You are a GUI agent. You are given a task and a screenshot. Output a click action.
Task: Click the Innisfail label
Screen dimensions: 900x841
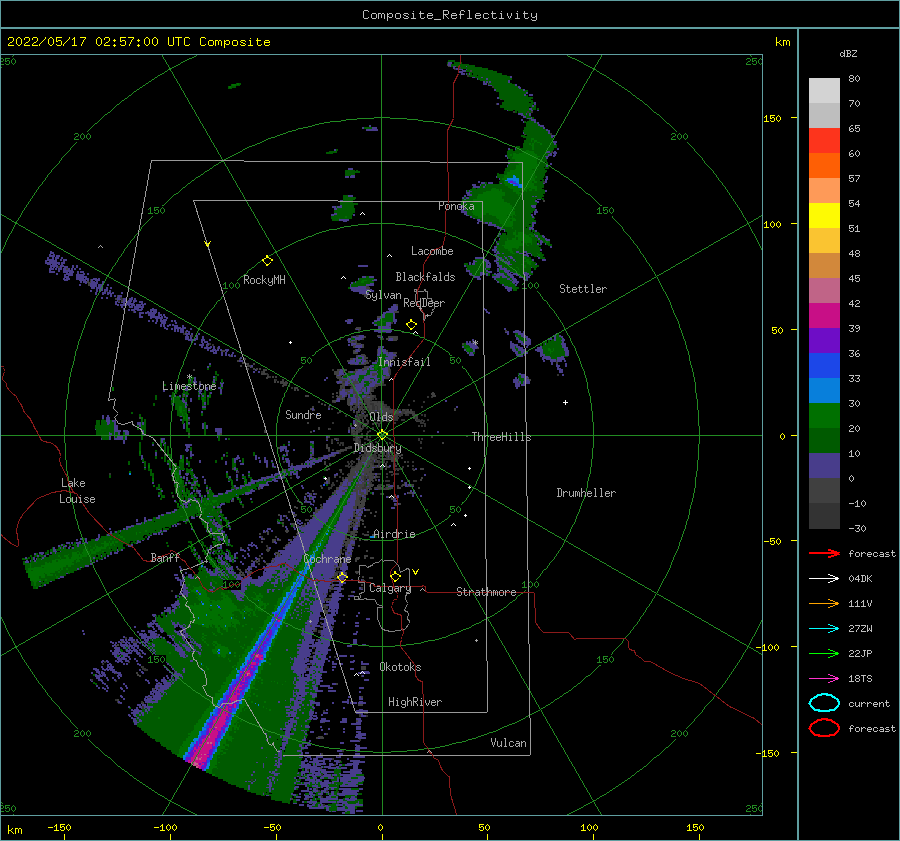(404, 362)
